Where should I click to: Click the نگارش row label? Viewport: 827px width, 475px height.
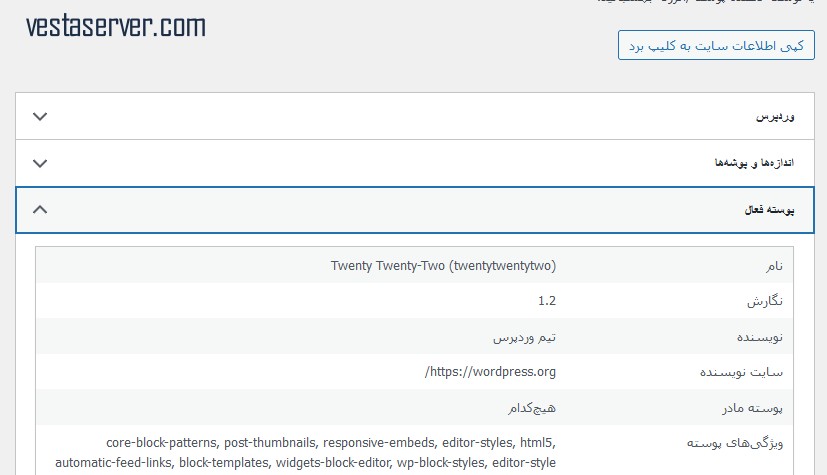pos(765,302)
